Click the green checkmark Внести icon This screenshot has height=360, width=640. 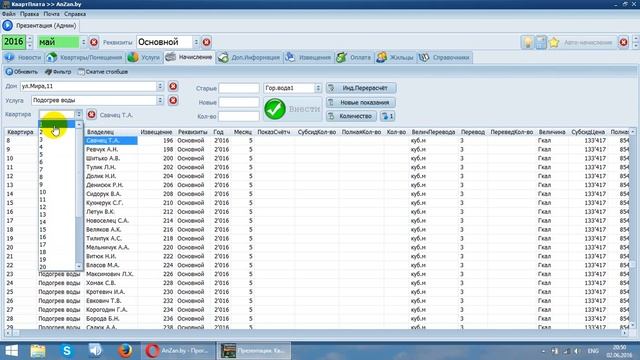click(275, 109)
